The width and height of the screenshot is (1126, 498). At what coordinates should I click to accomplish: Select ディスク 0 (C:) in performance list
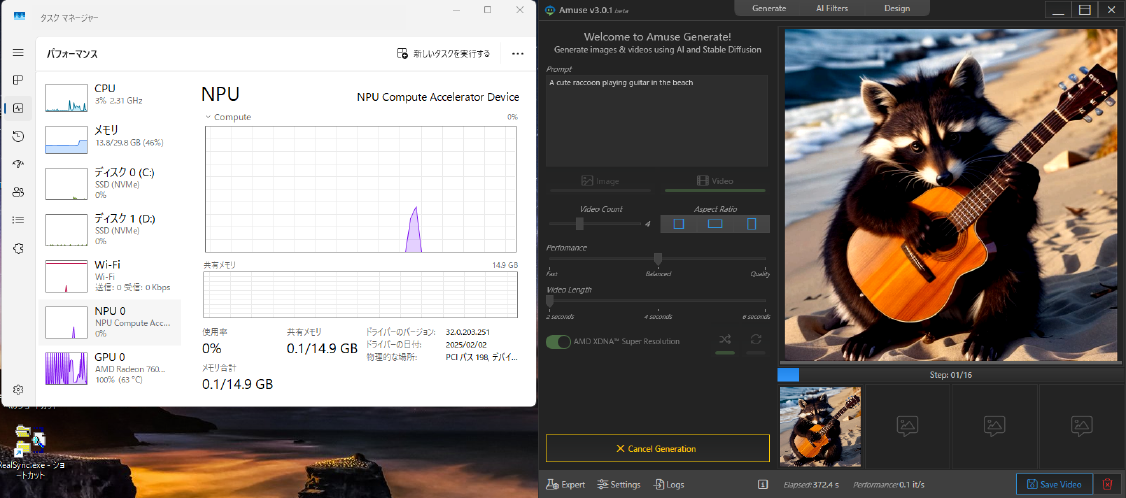click(x=109, y=183)
